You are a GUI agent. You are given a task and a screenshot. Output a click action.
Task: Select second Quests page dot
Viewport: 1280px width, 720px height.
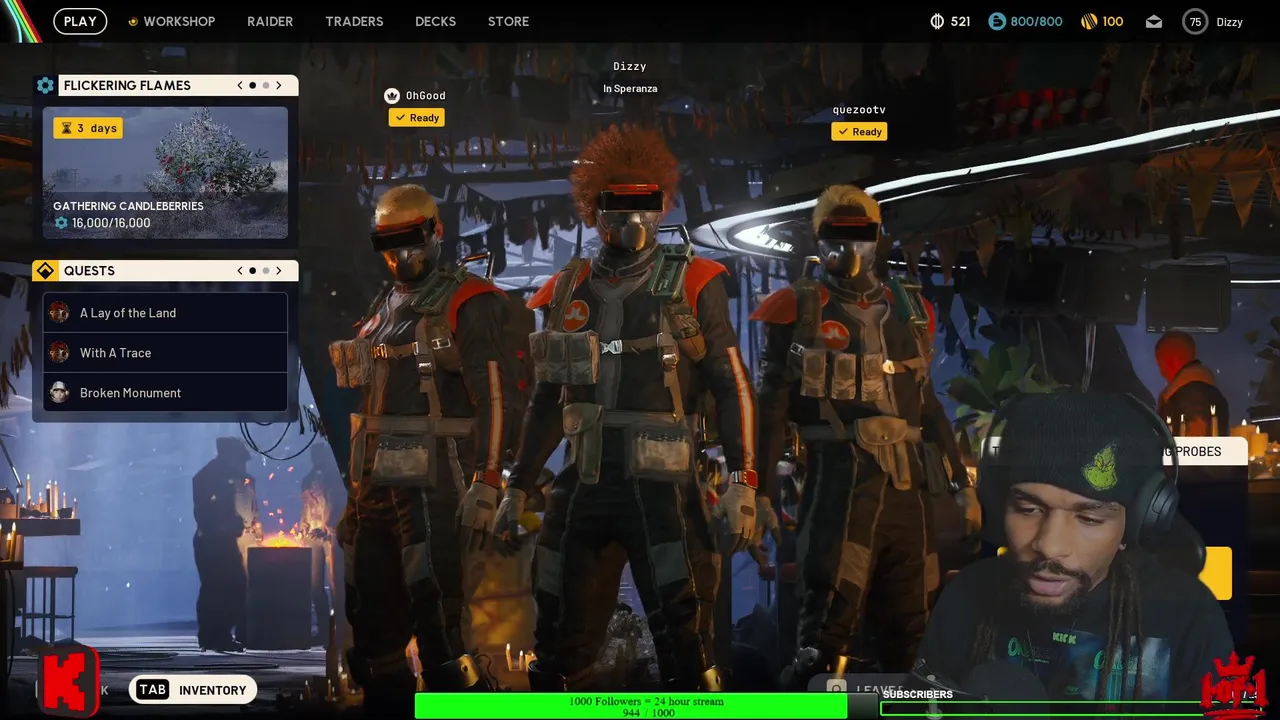click(266, 271)
